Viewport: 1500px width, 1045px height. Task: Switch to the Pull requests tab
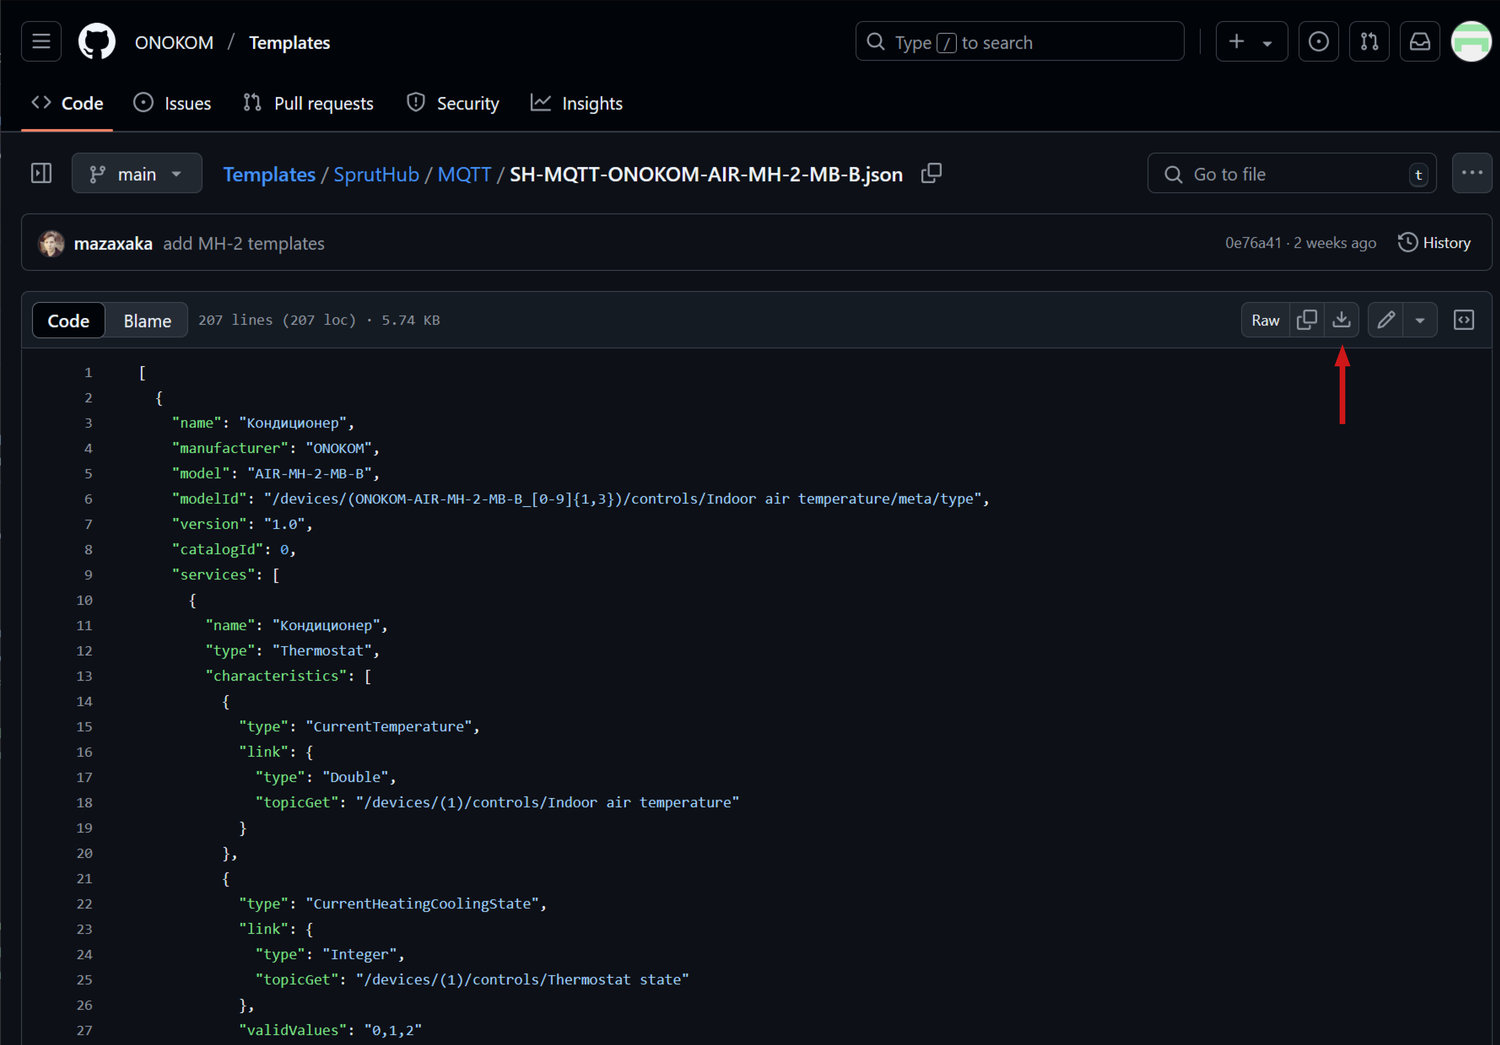coord(308,103)
